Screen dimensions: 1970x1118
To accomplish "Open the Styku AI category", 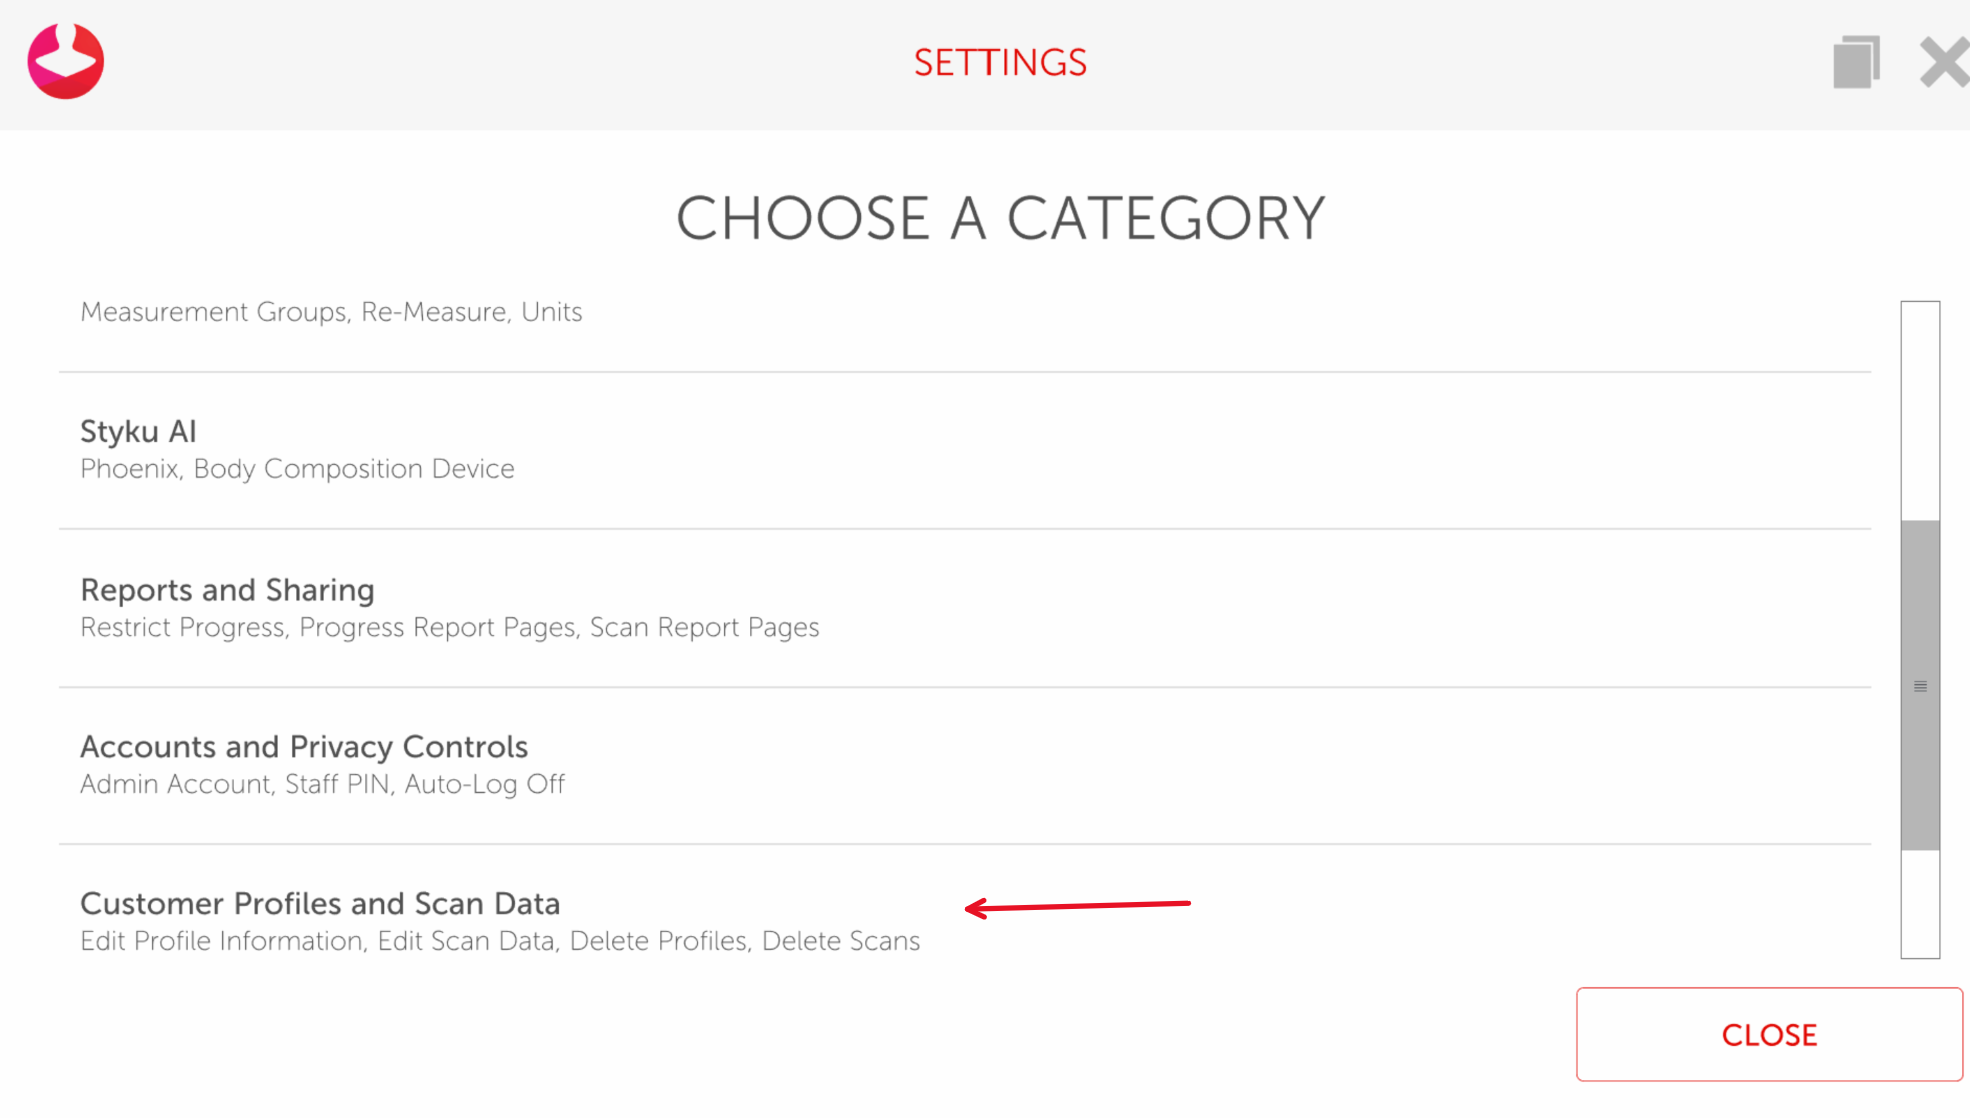I will pyautogui.click(x=138, y=432).
